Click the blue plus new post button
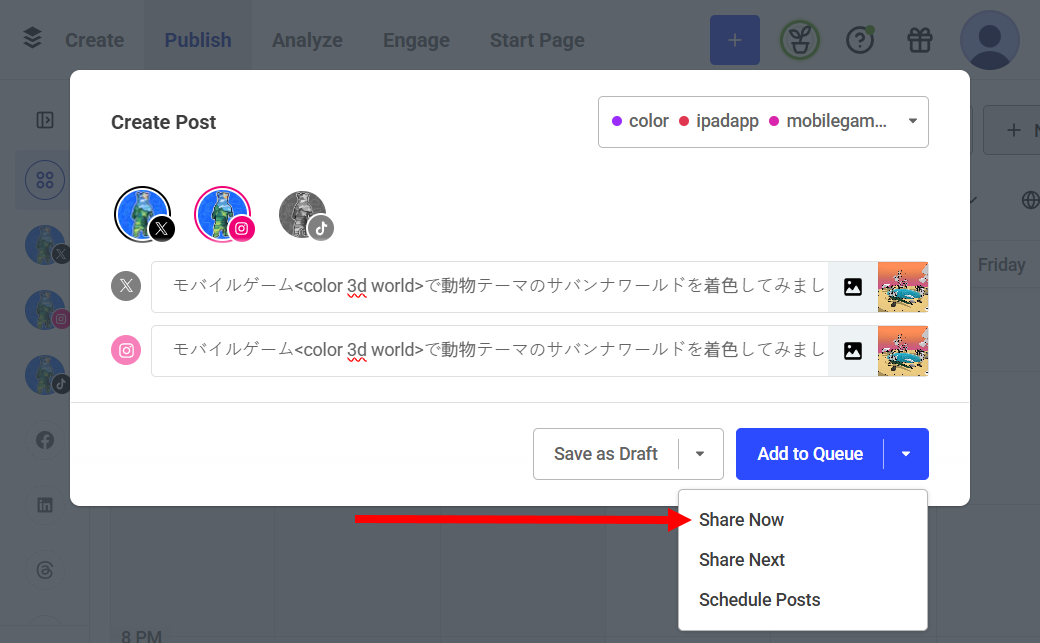The height and width of the screenshot is (643, 1040). pyautogui.click(x=734, y=40)
